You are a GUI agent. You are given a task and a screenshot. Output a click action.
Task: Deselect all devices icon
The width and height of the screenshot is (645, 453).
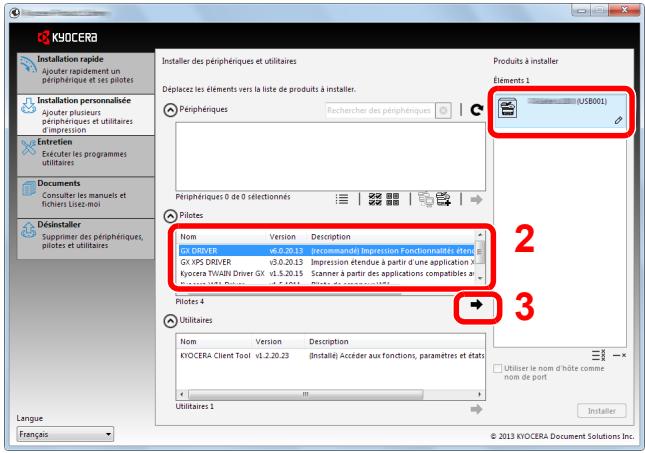393,199
